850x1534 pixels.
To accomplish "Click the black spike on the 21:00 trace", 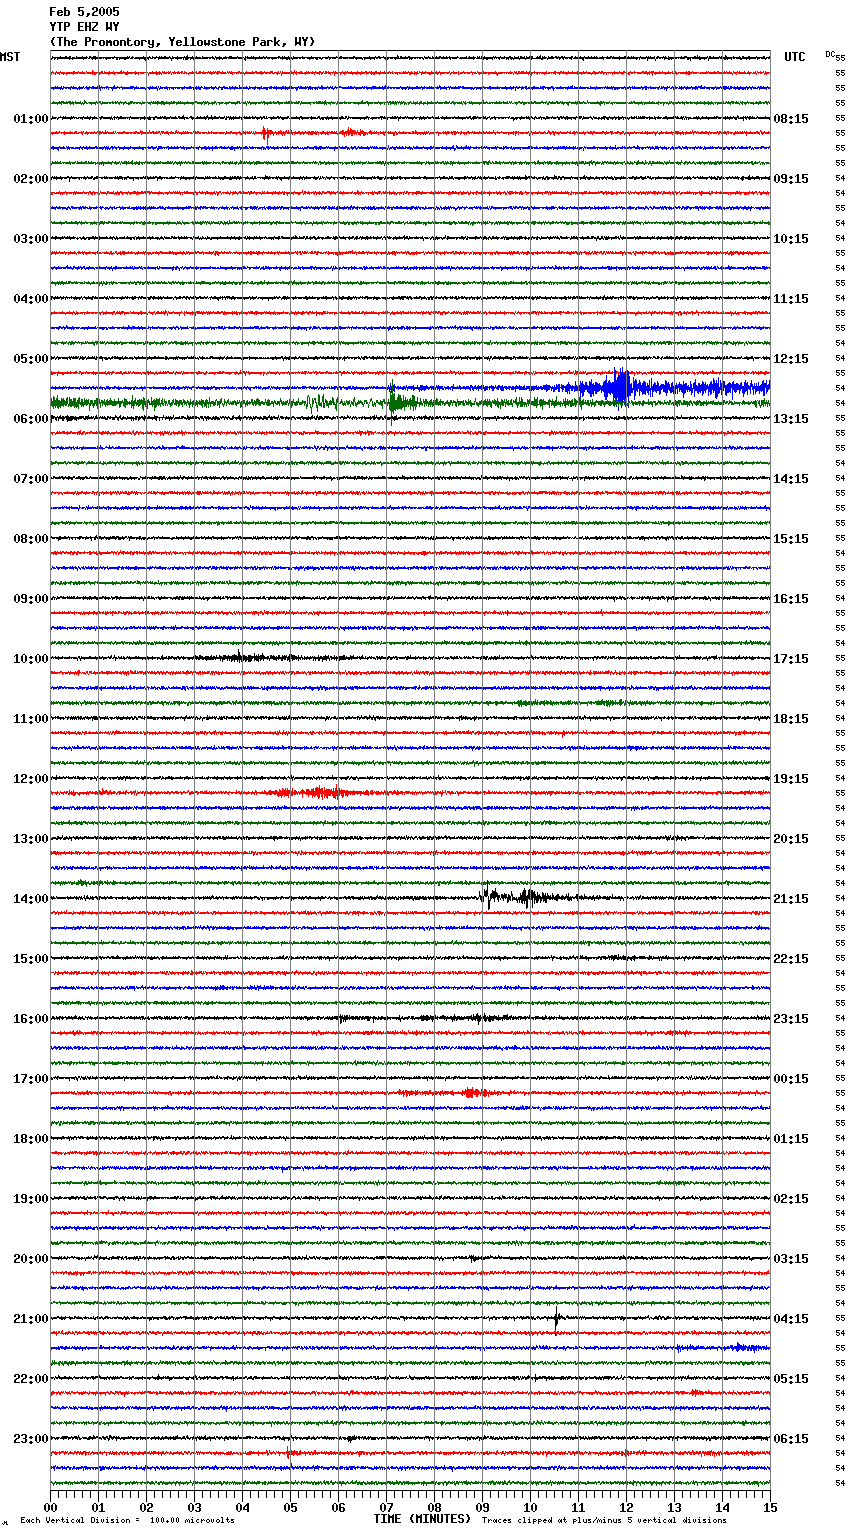I will pyautogui.click(x=557, y=1320).
